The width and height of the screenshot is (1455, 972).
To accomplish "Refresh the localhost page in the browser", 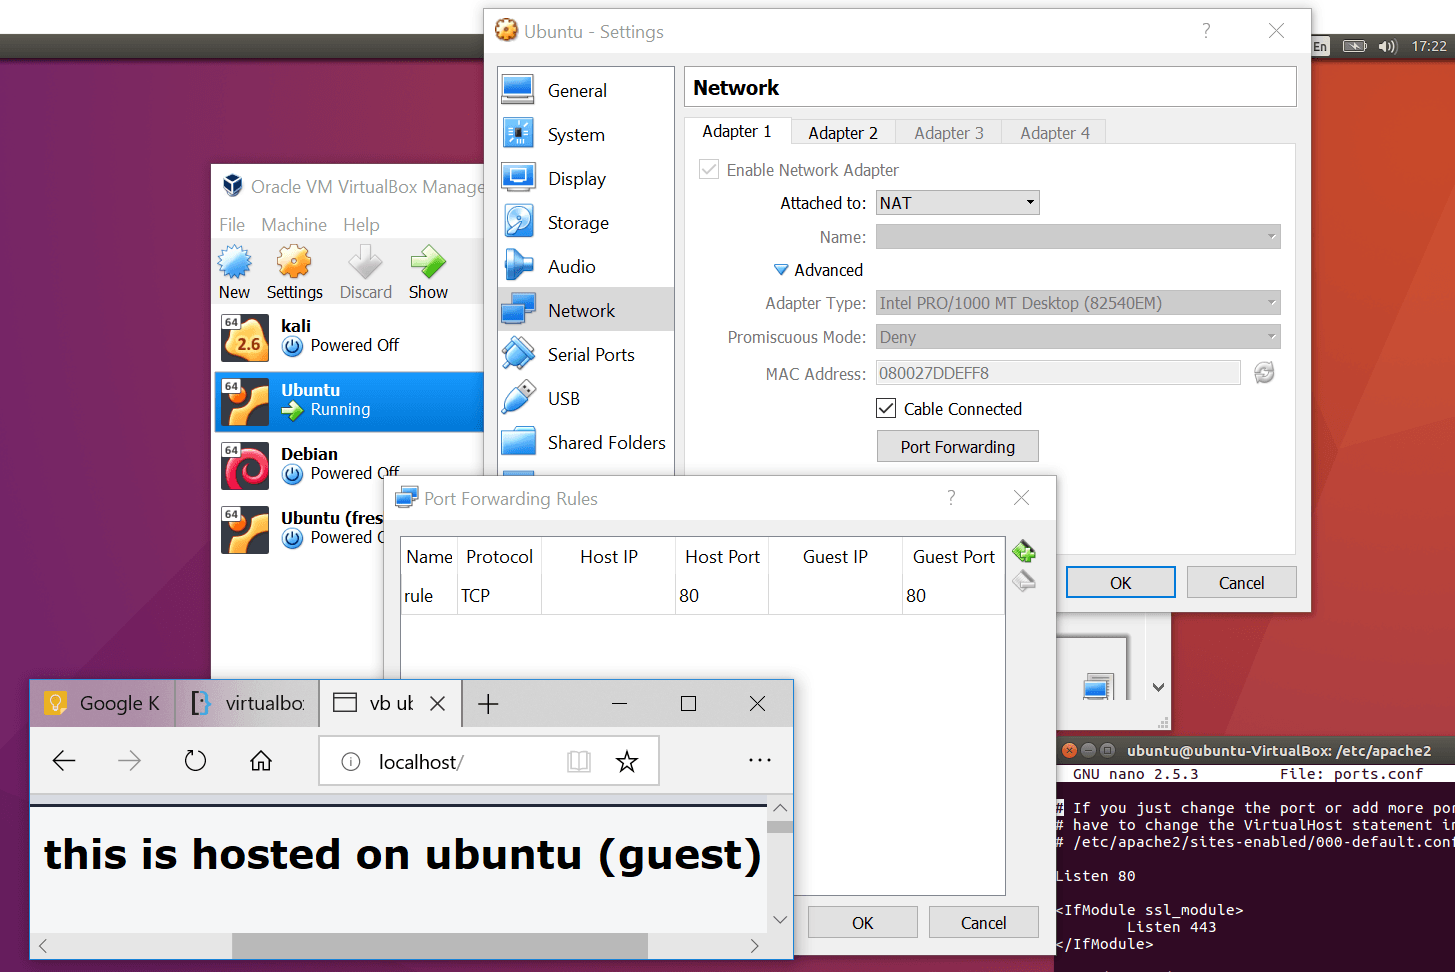I will (195, 762).
